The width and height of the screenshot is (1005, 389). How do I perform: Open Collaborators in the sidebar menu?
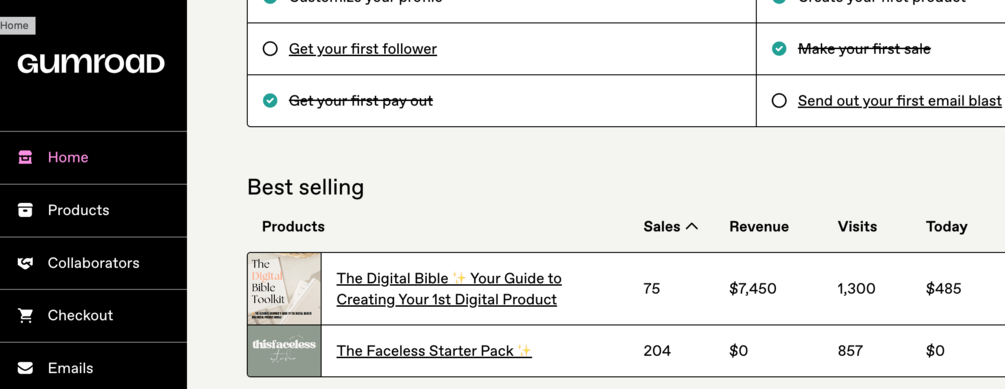pos(93,263)
